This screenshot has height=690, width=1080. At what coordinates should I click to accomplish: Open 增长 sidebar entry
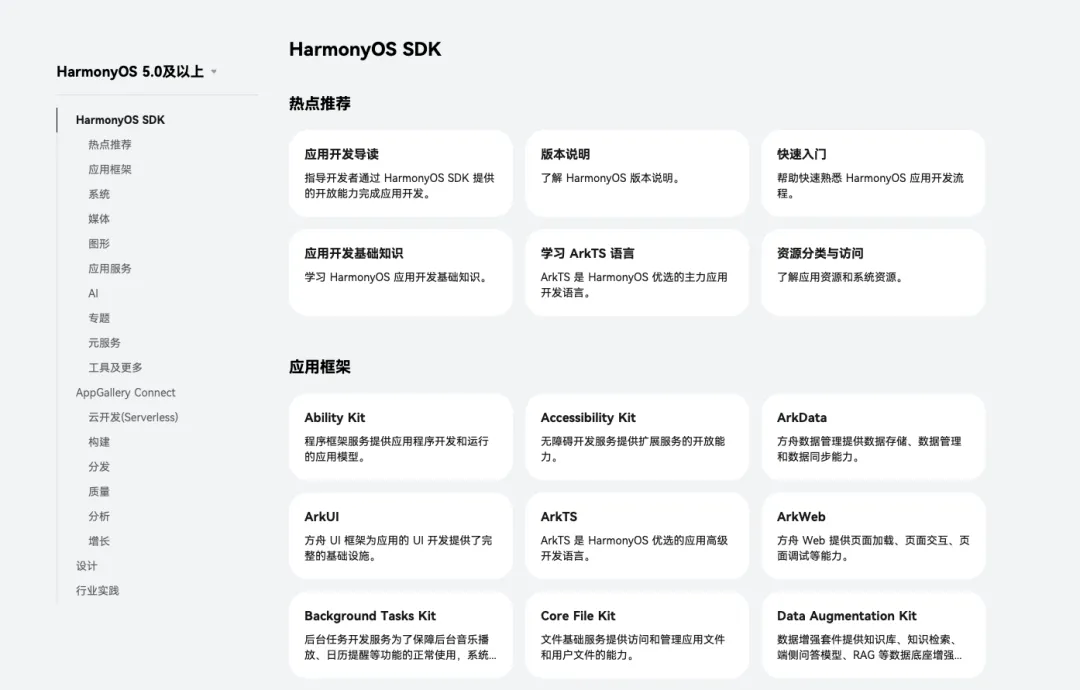pyautogui.click(x=98, y=541)
